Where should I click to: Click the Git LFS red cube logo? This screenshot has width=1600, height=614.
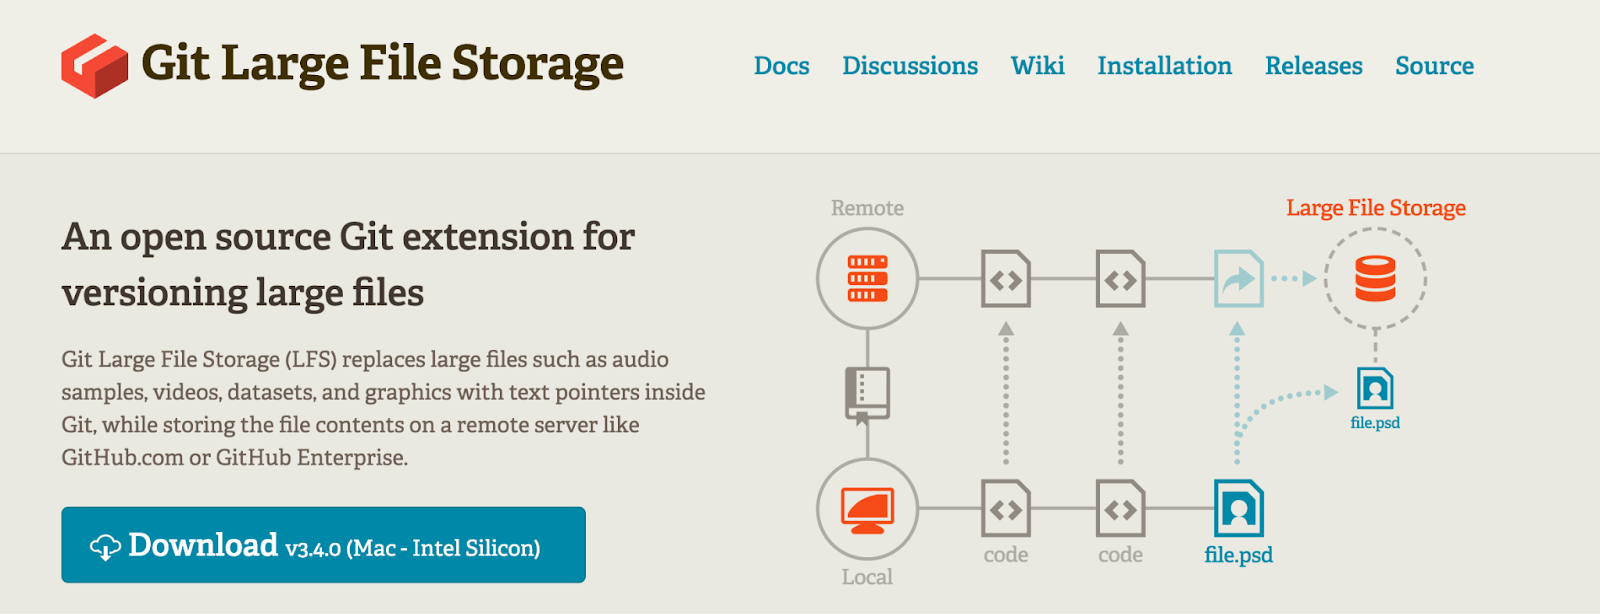tap(95, 66)
